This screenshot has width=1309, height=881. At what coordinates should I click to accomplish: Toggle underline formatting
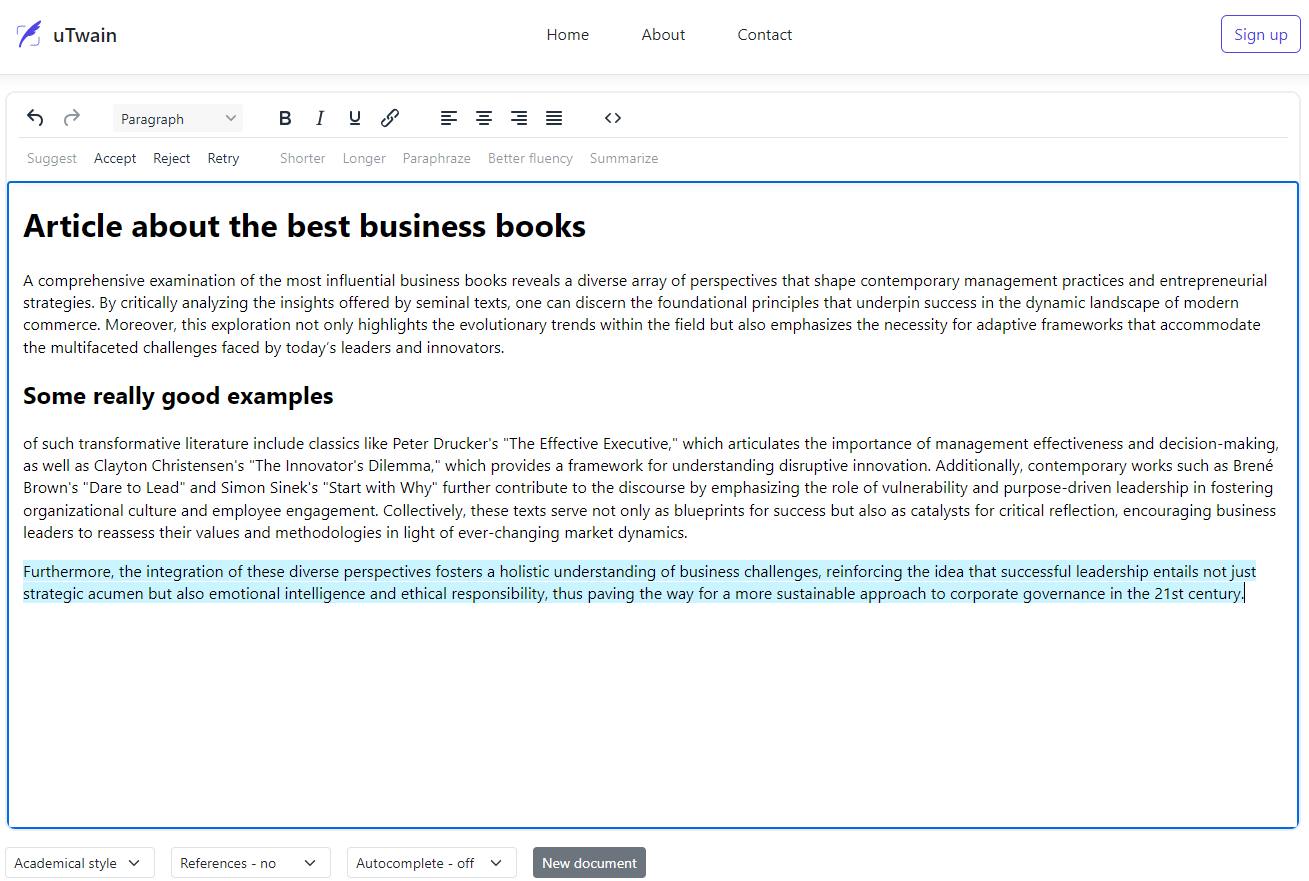pyautogui.click(x=355, y=118)
